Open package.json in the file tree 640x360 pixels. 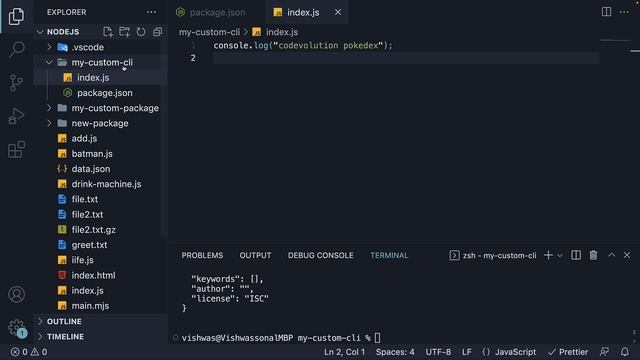pyautogui.click(x=100, y=93)
